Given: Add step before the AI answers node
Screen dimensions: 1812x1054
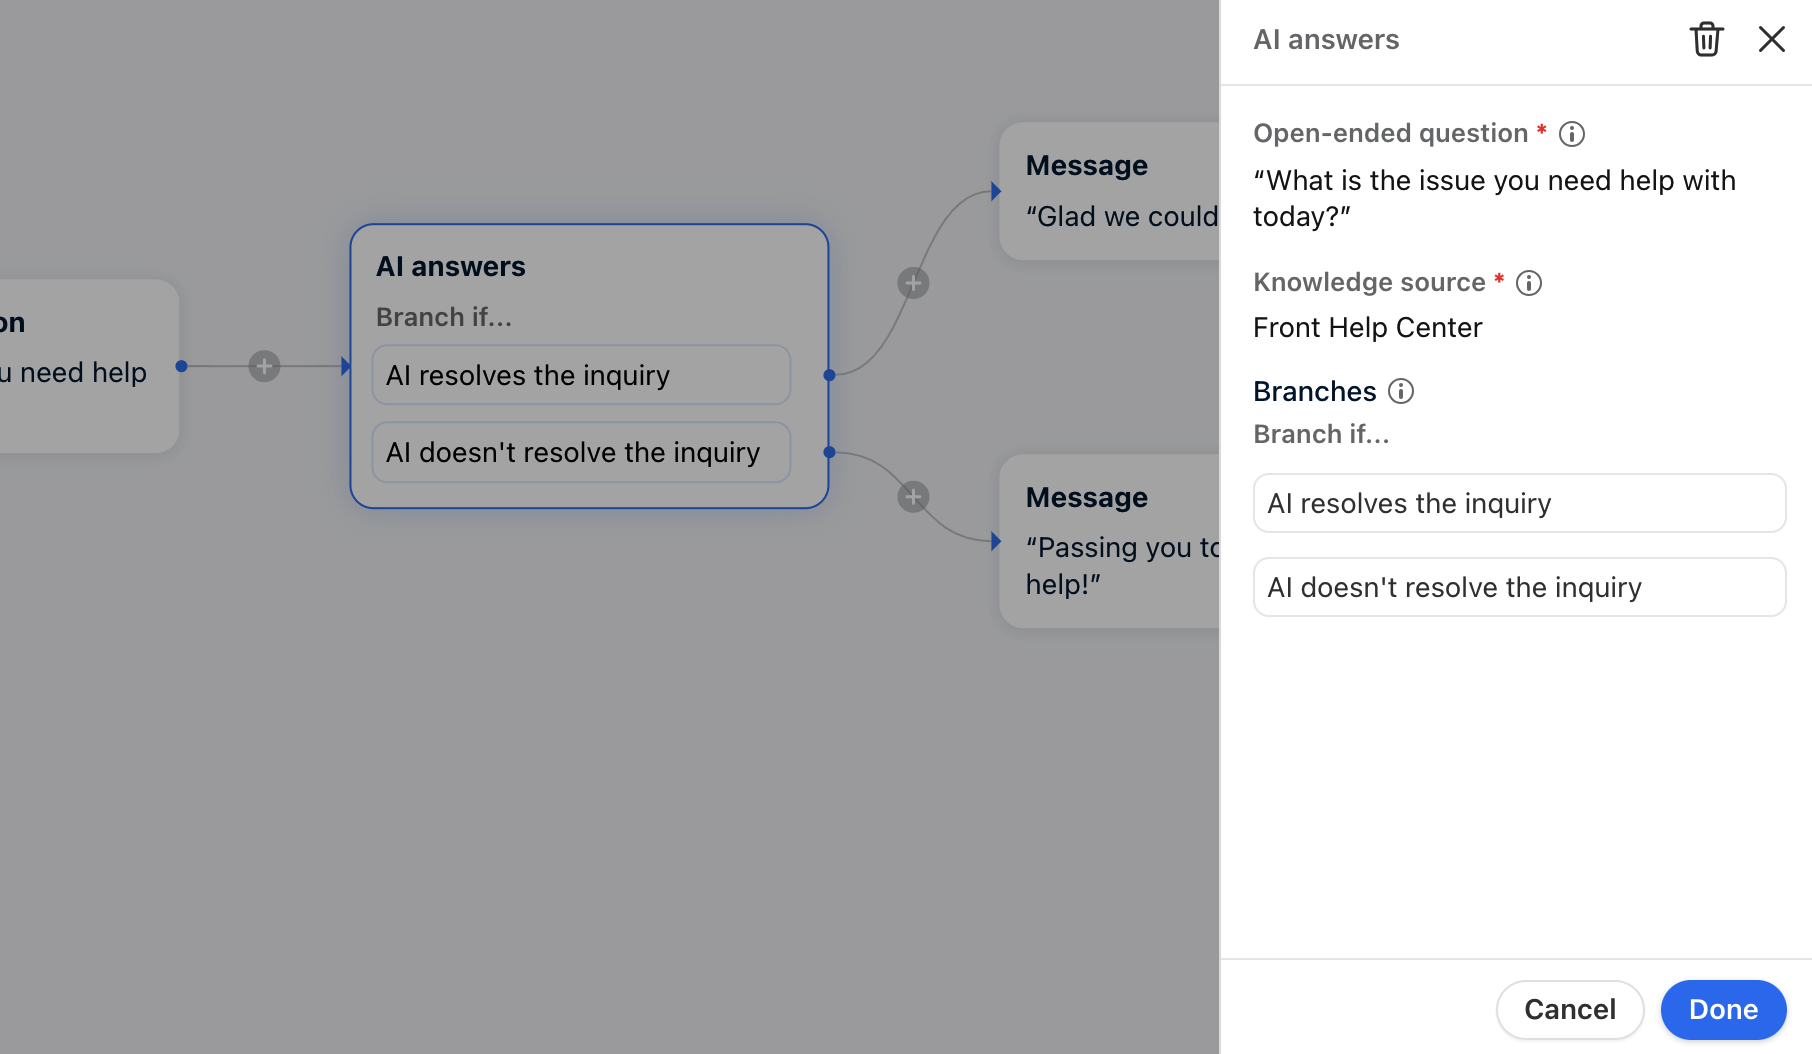Looking at the screenshot, I should tap(264, 366).
